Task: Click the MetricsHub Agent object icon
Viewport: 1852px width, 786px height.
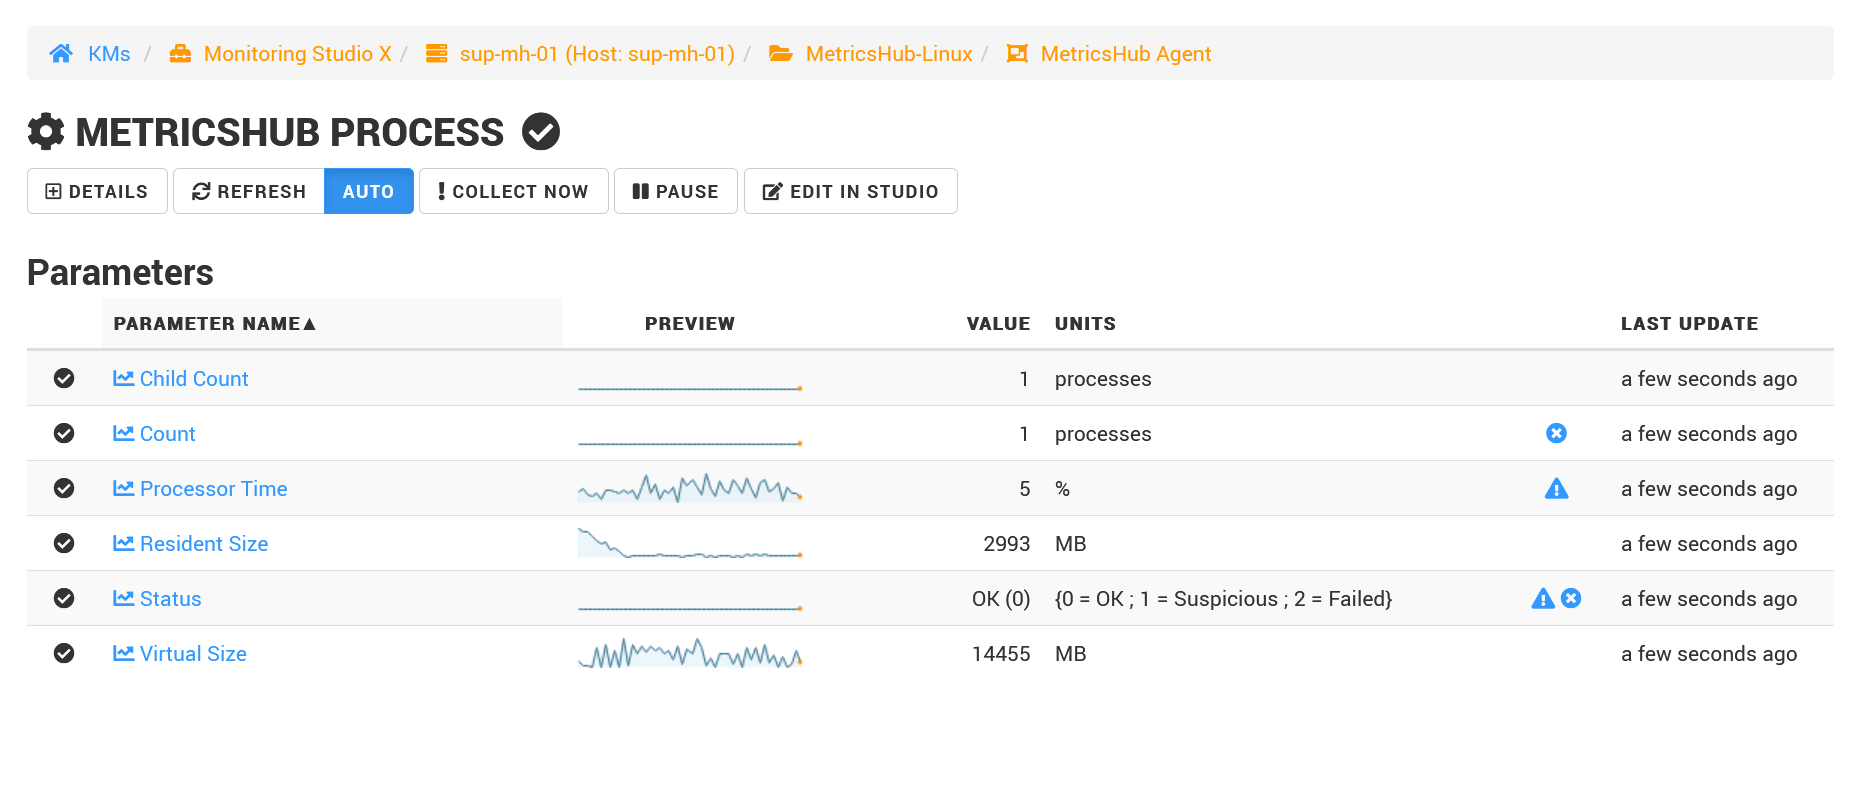Action: pyautogui.click(x=1017, y=53)
